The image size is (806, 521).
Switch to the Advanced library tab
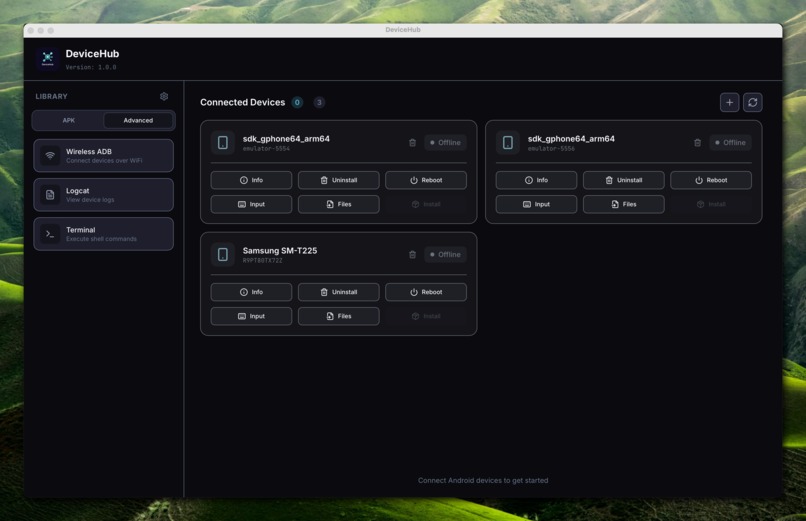(138, 120)
